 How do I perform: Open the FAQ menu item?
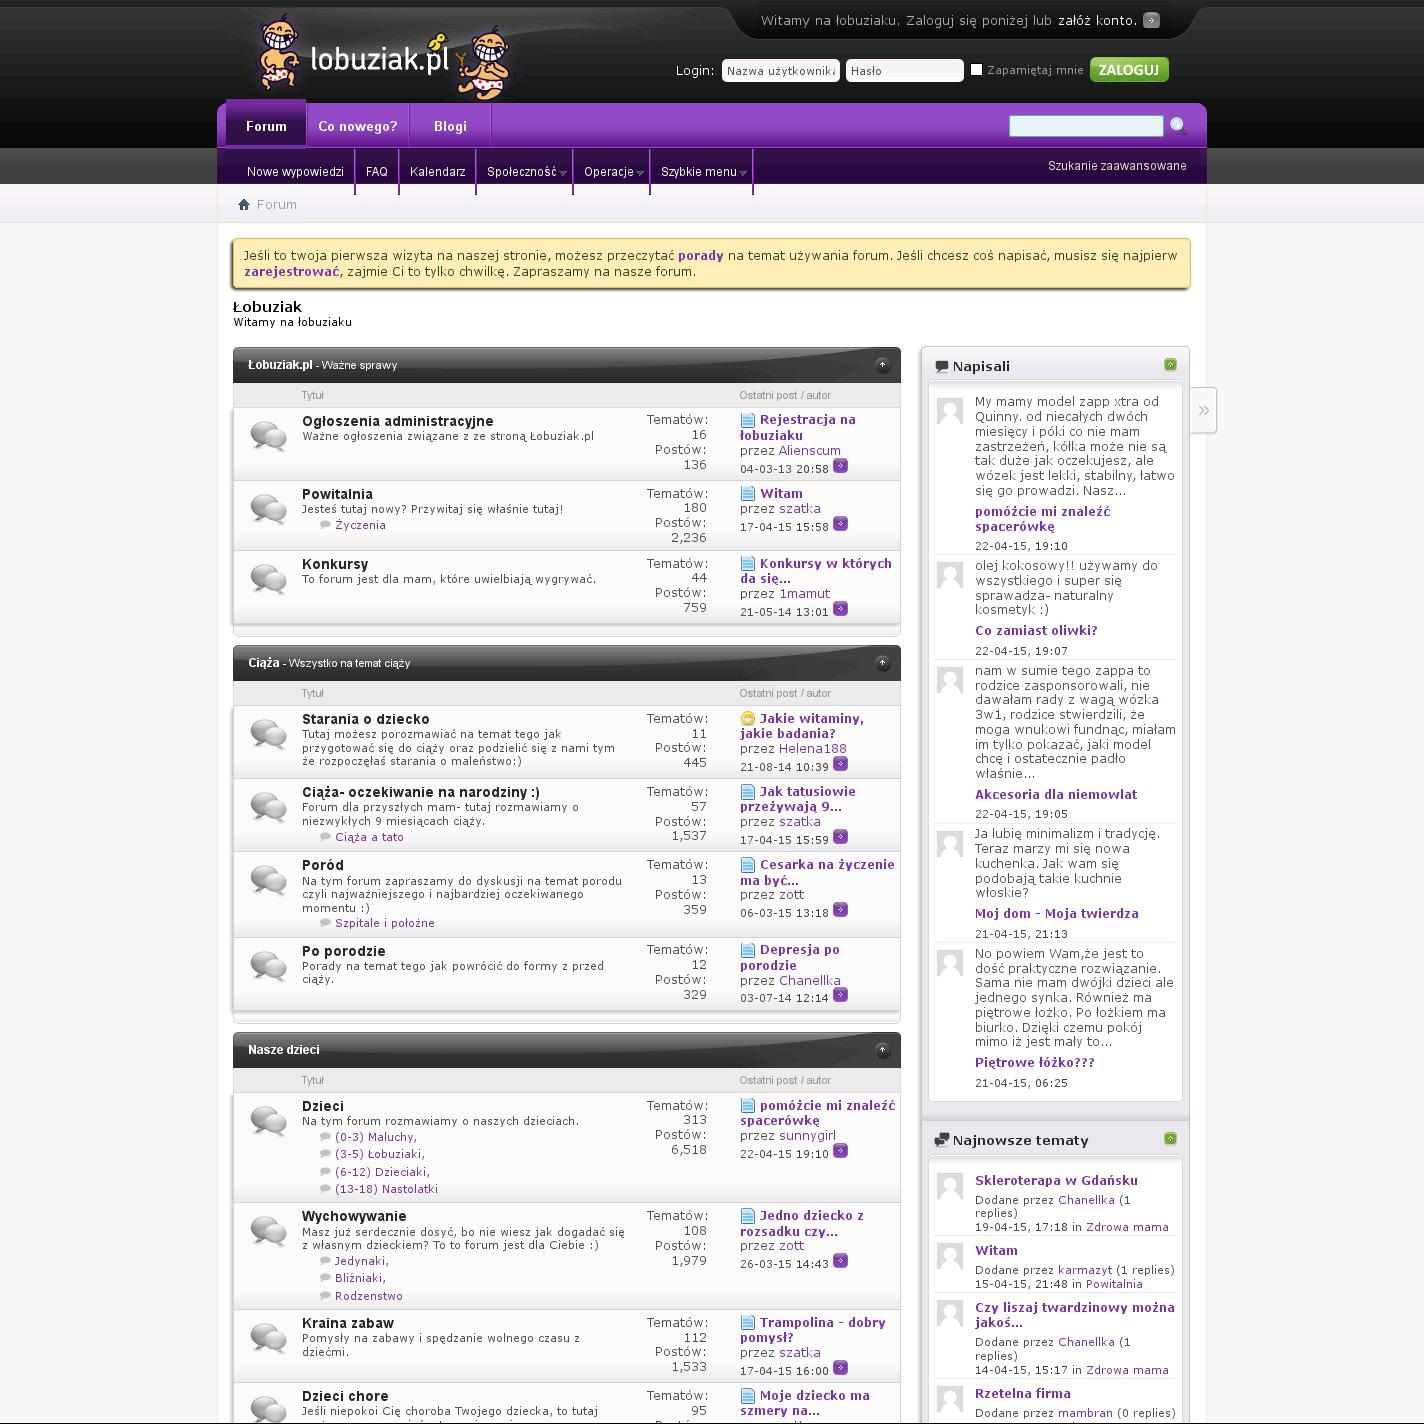pos(377,172)
